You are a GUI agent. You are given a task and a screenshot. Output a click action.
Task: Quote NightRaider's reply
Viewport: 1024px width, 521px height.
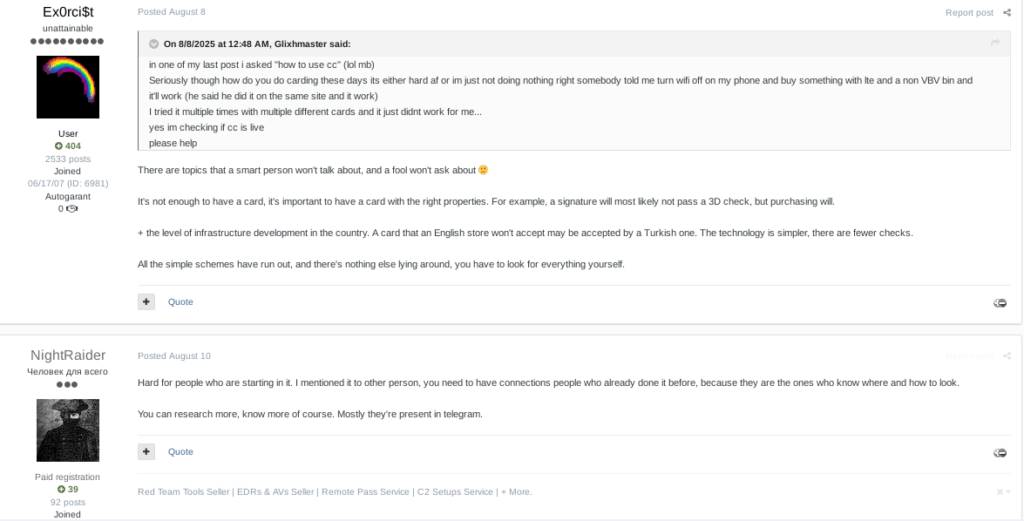(180, 452)
